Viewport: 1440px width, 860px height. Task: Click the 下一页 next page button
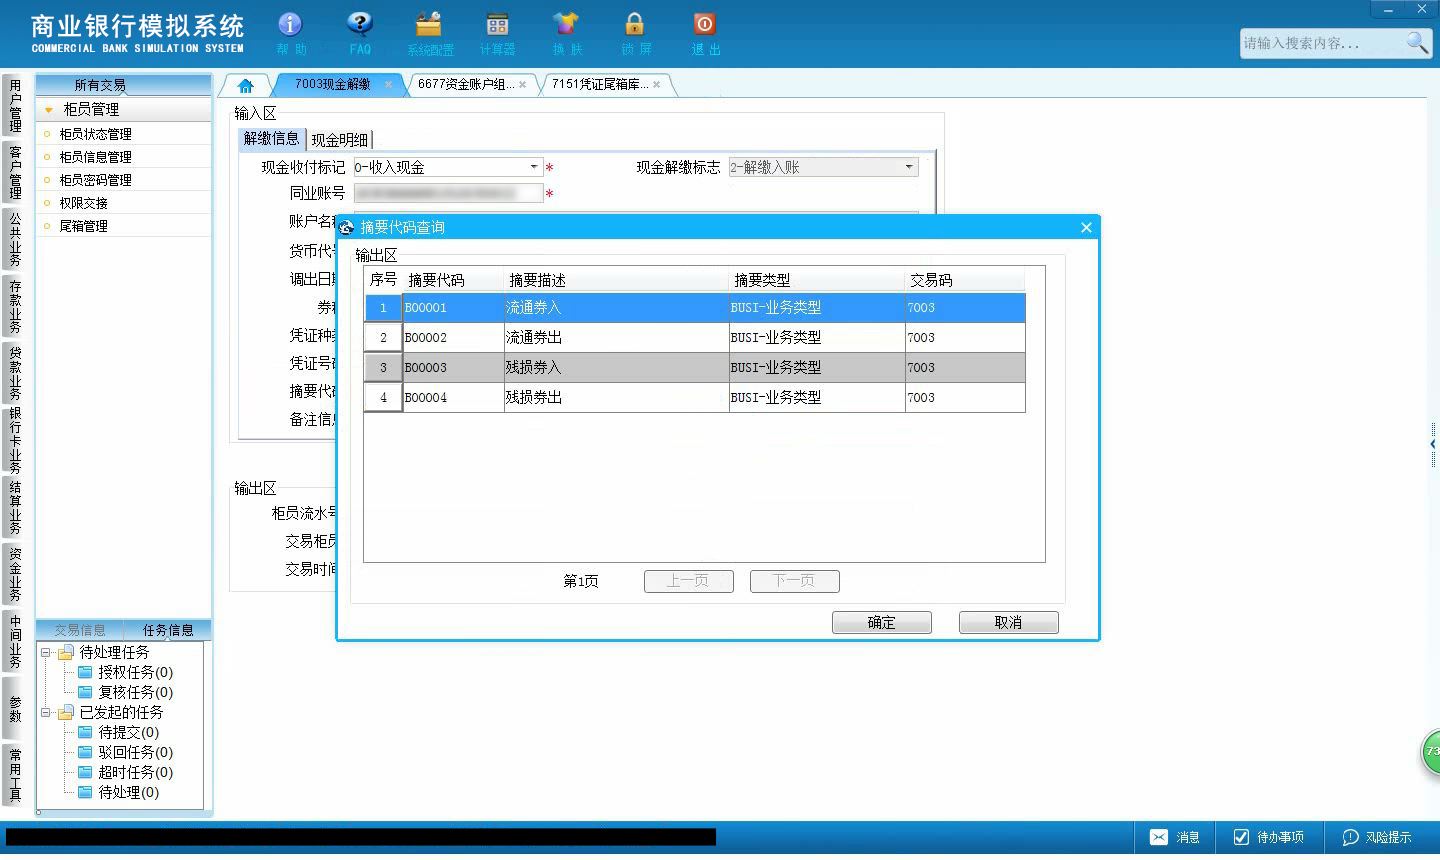794,581
